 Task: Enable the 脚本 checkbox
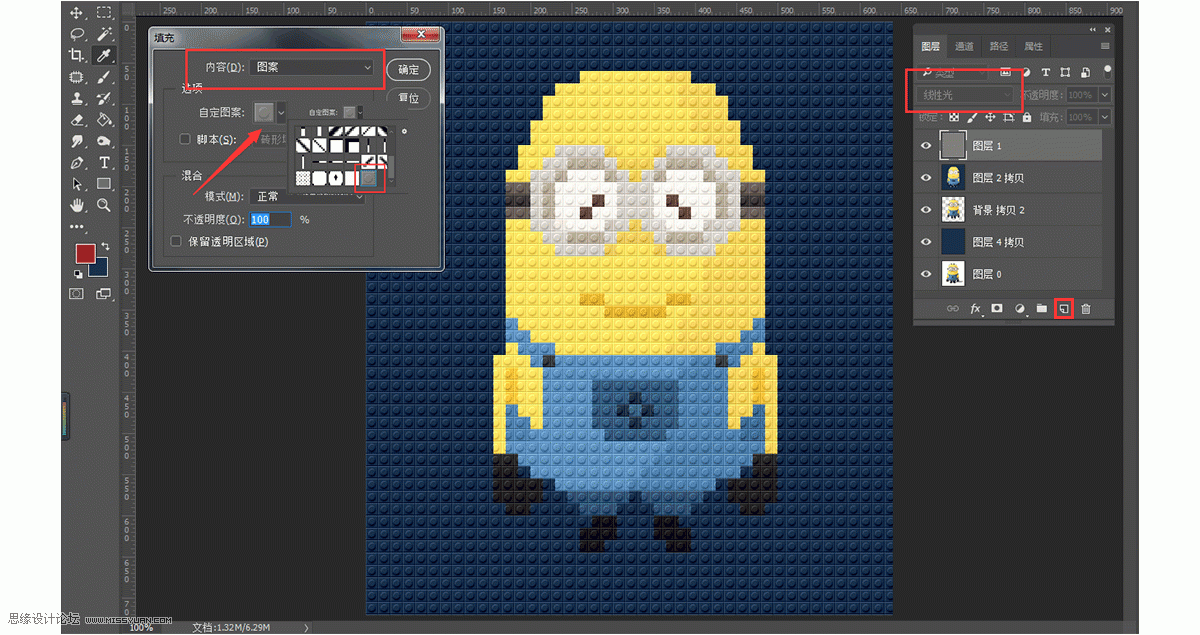(x=185, y=139)
